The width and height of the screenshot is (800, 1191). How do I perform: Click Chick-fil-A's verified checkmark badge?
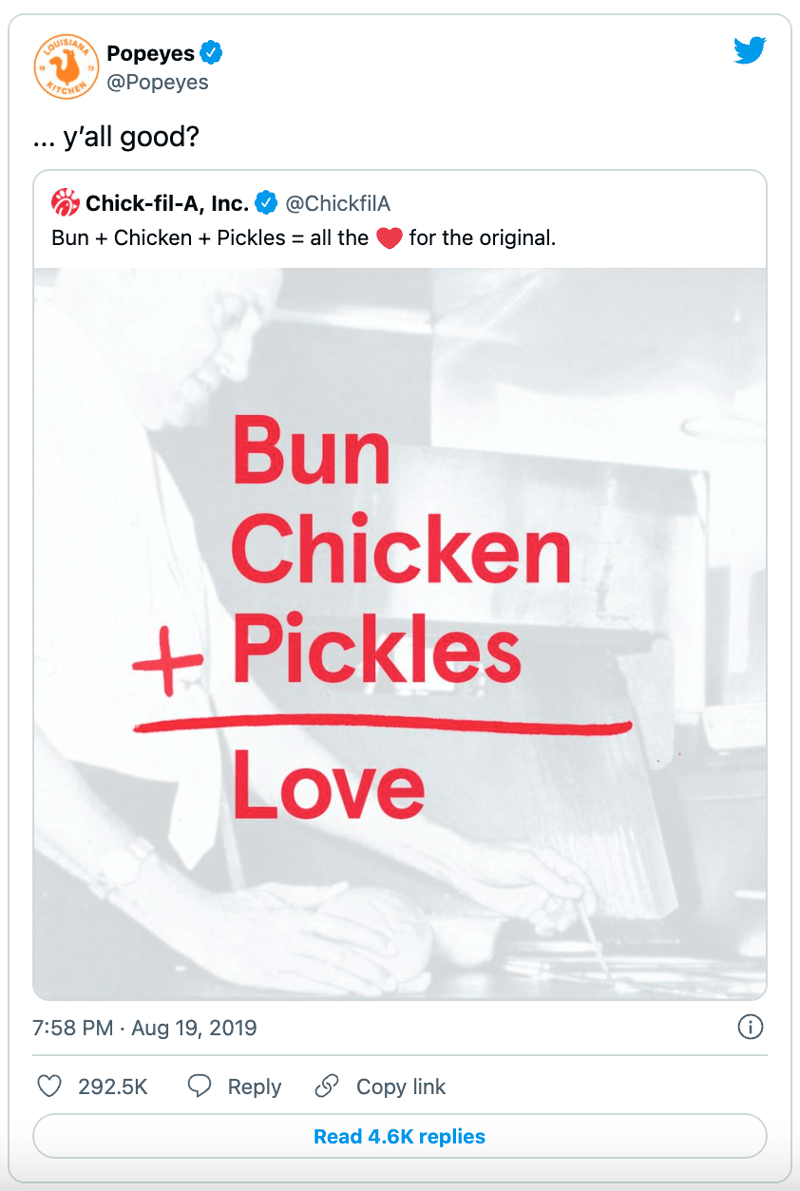[265, 202]
